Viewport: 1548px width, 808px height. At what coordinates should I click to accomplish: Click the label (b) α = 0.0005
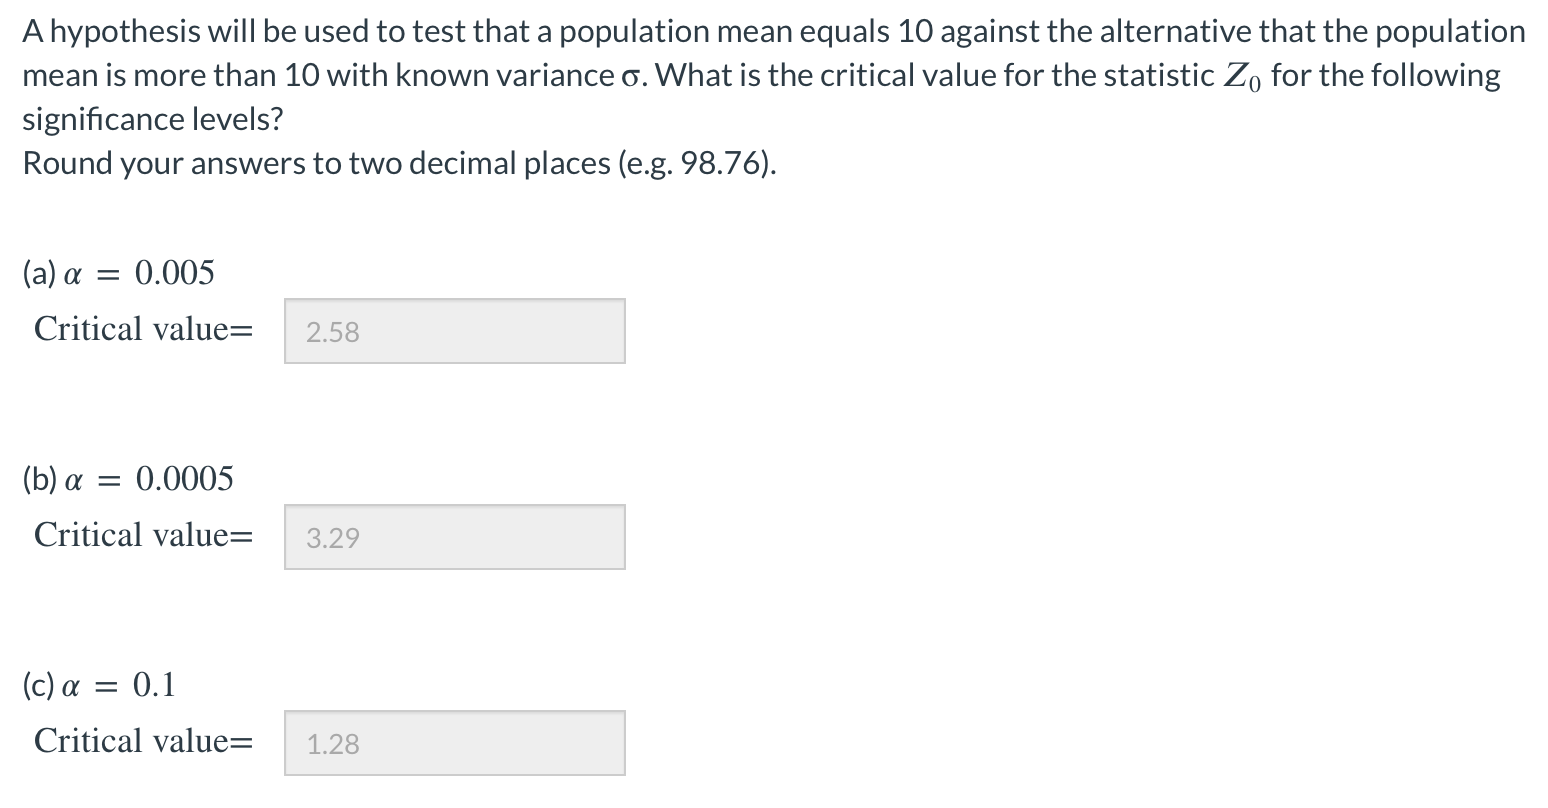pyautogui.click(x=126, y=478)
